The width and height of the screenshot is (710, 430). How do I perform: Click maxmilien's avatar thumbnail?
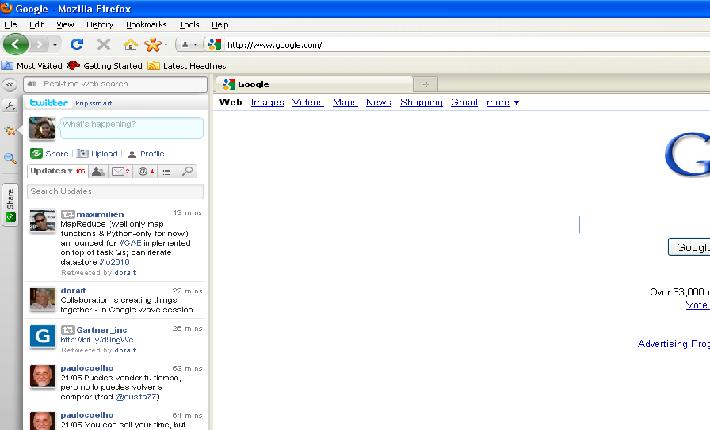click(x=42, y=221)
